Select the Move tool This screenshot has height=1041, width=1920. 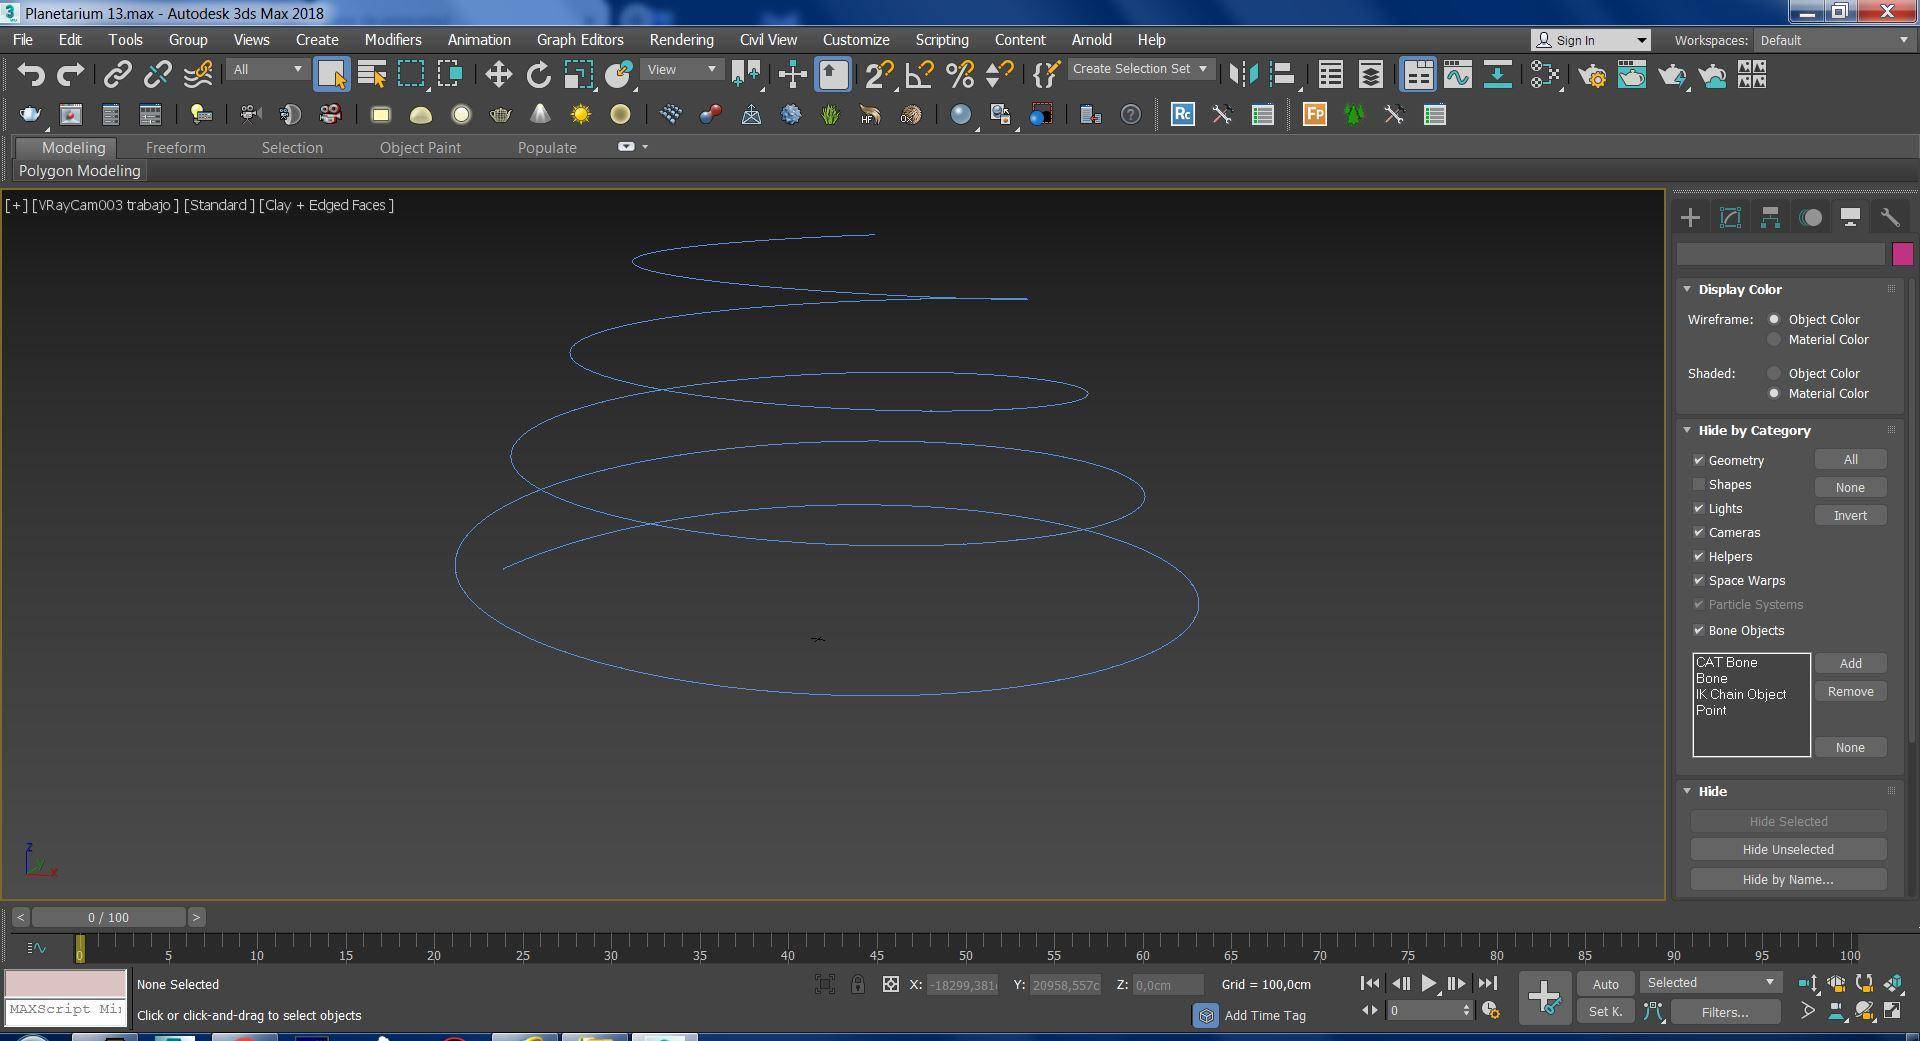tap(498, 75)
